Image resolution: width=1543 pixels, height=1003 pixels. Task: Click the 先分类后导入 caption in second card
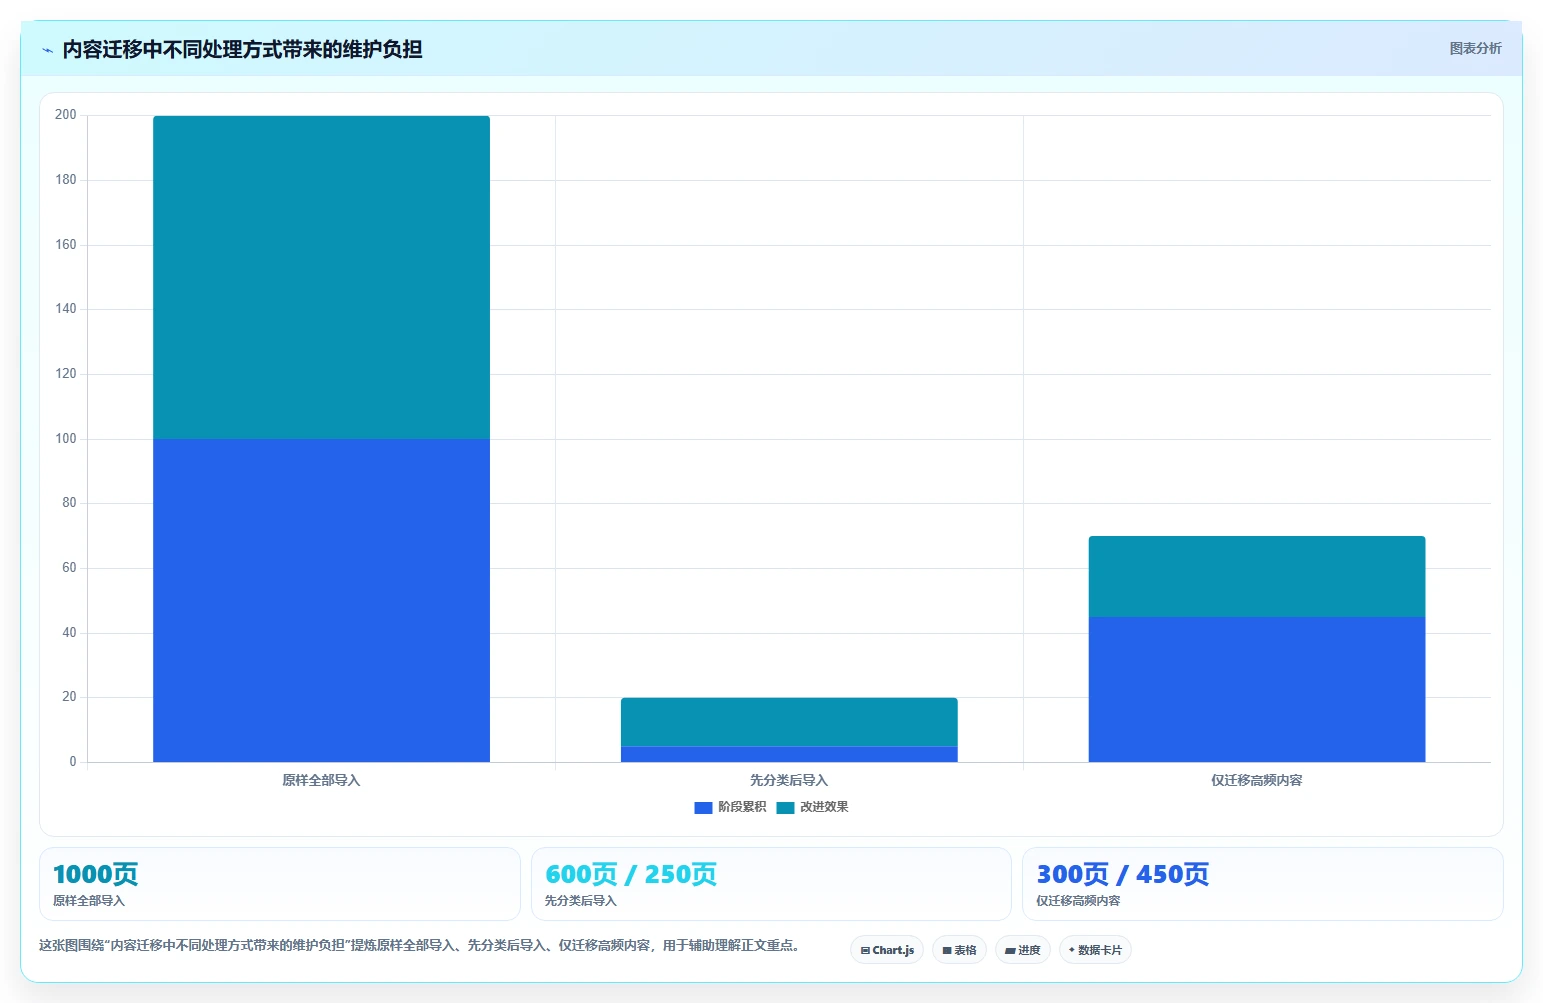(x=581, y=901)
